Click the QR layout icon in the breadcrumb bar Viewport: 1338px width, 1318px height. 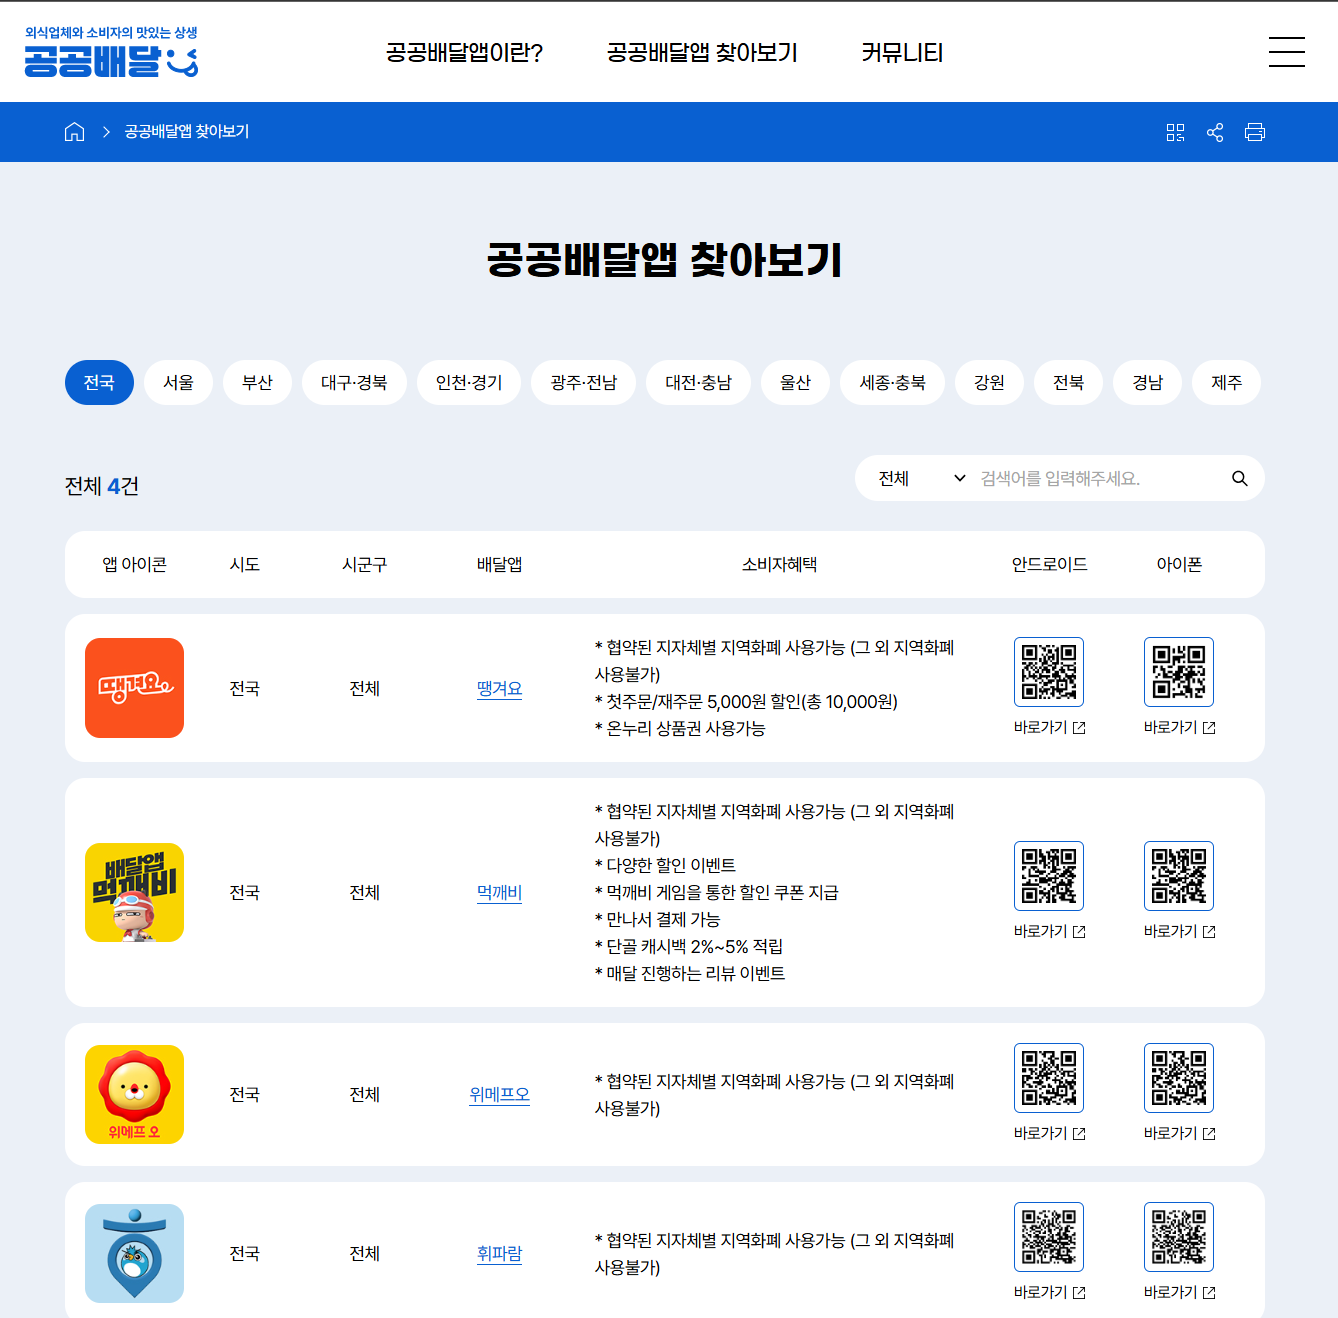coord(1176,131)
